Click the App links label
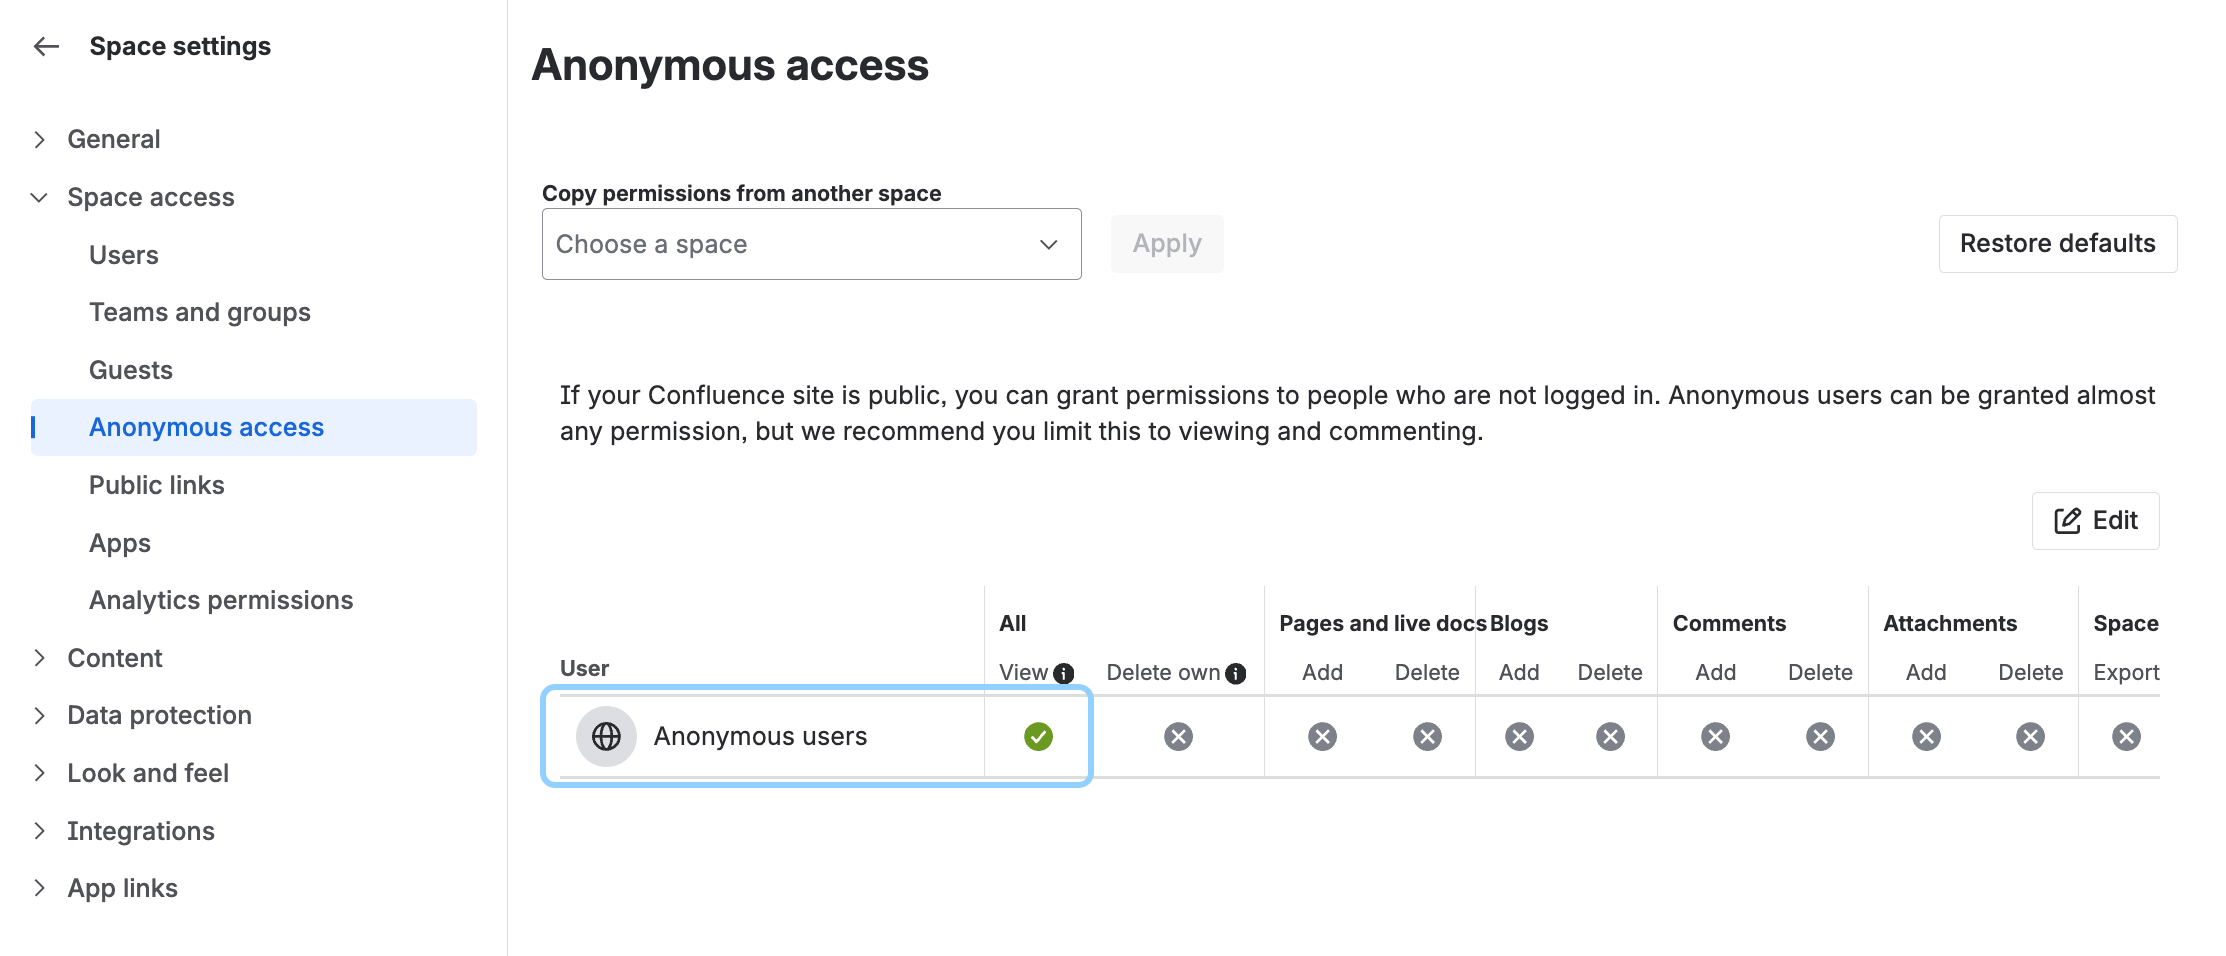2226x956 pixels. point(122,888)
